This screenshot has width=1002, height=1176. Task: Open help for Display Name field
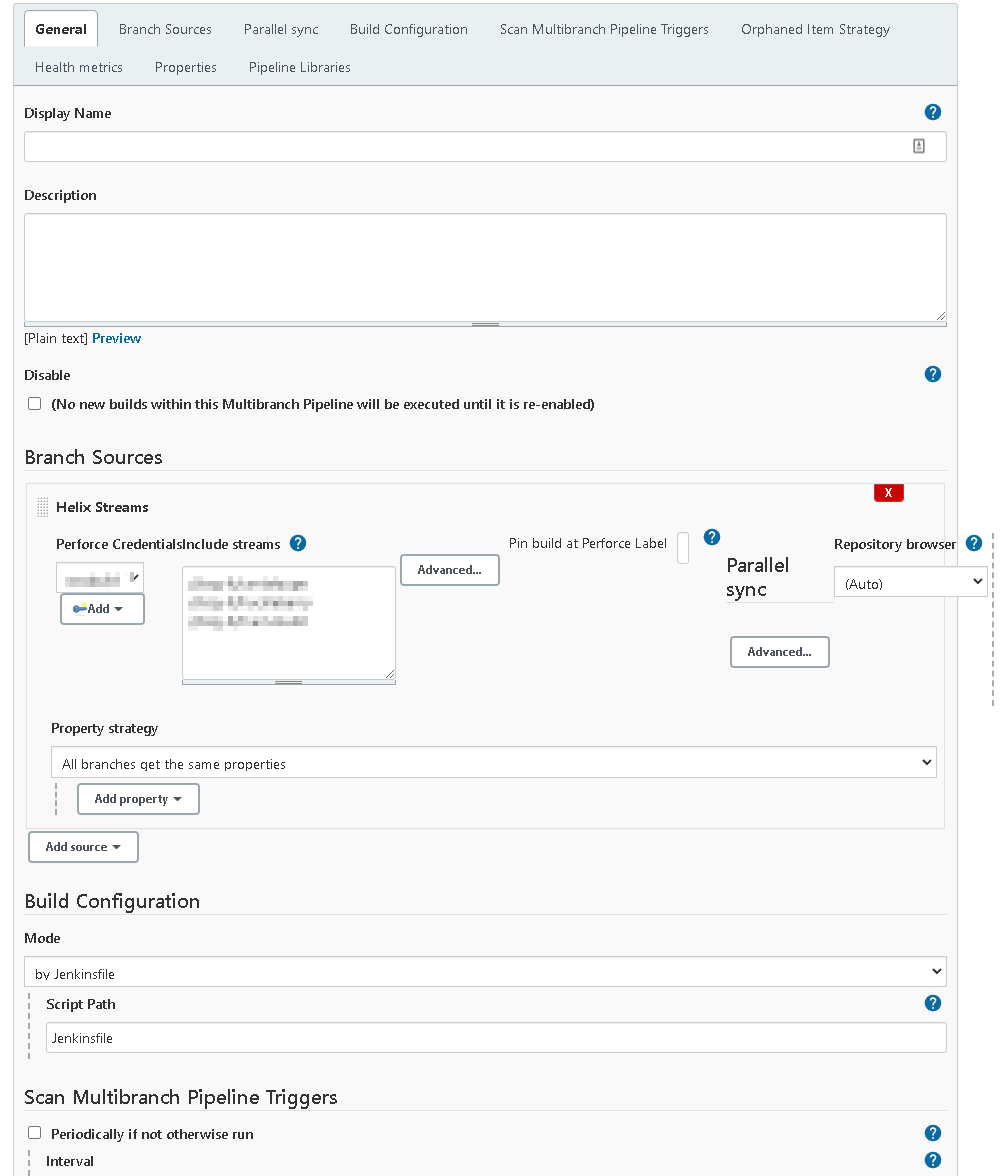pyautogui.click(x=932, y=112)
